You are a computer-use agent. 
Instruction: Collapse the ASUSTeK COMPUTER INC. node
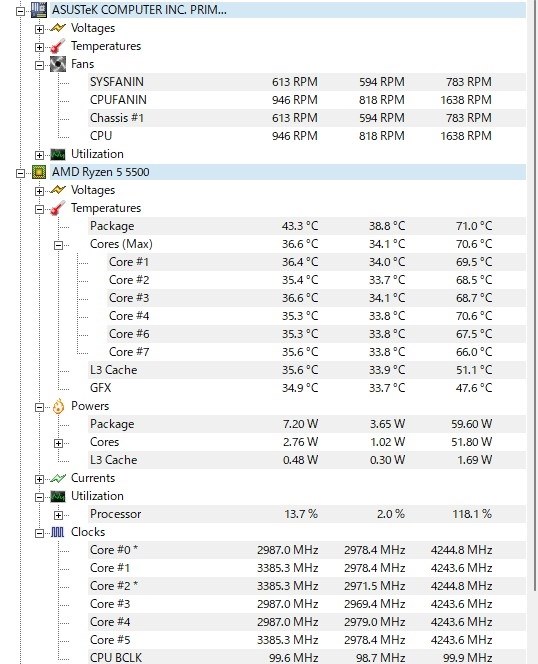20,11
